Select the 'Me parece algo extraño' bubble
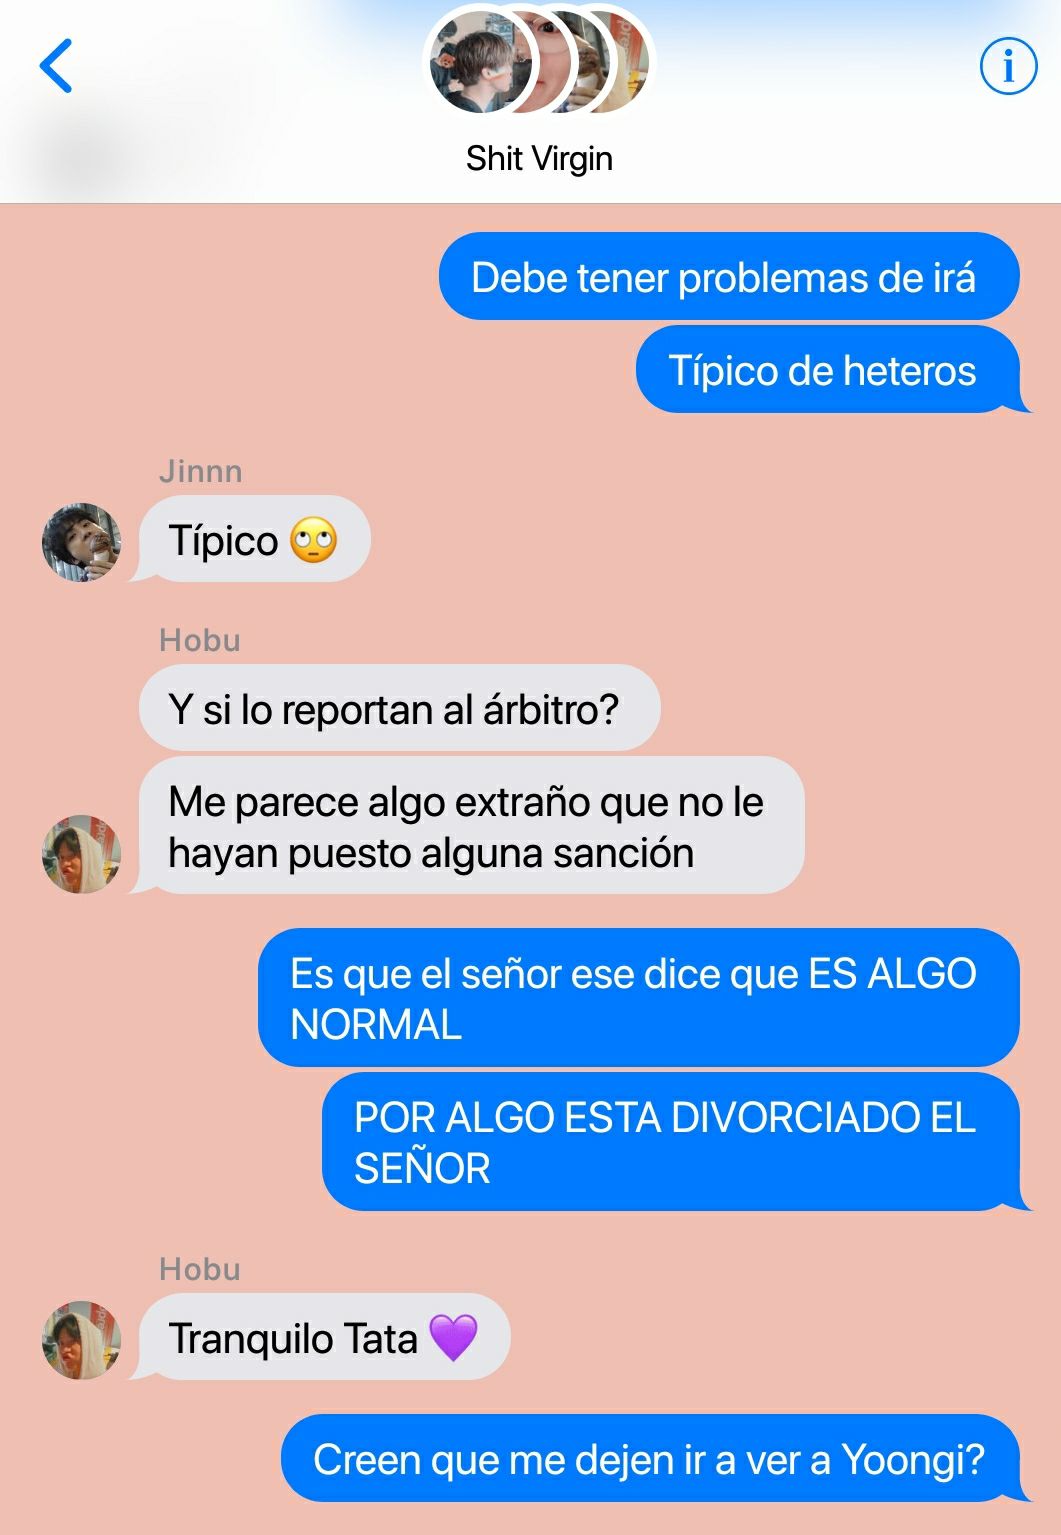Image resolution: width=1061 pixels, height=1535 pixels. tap(471, 826)
